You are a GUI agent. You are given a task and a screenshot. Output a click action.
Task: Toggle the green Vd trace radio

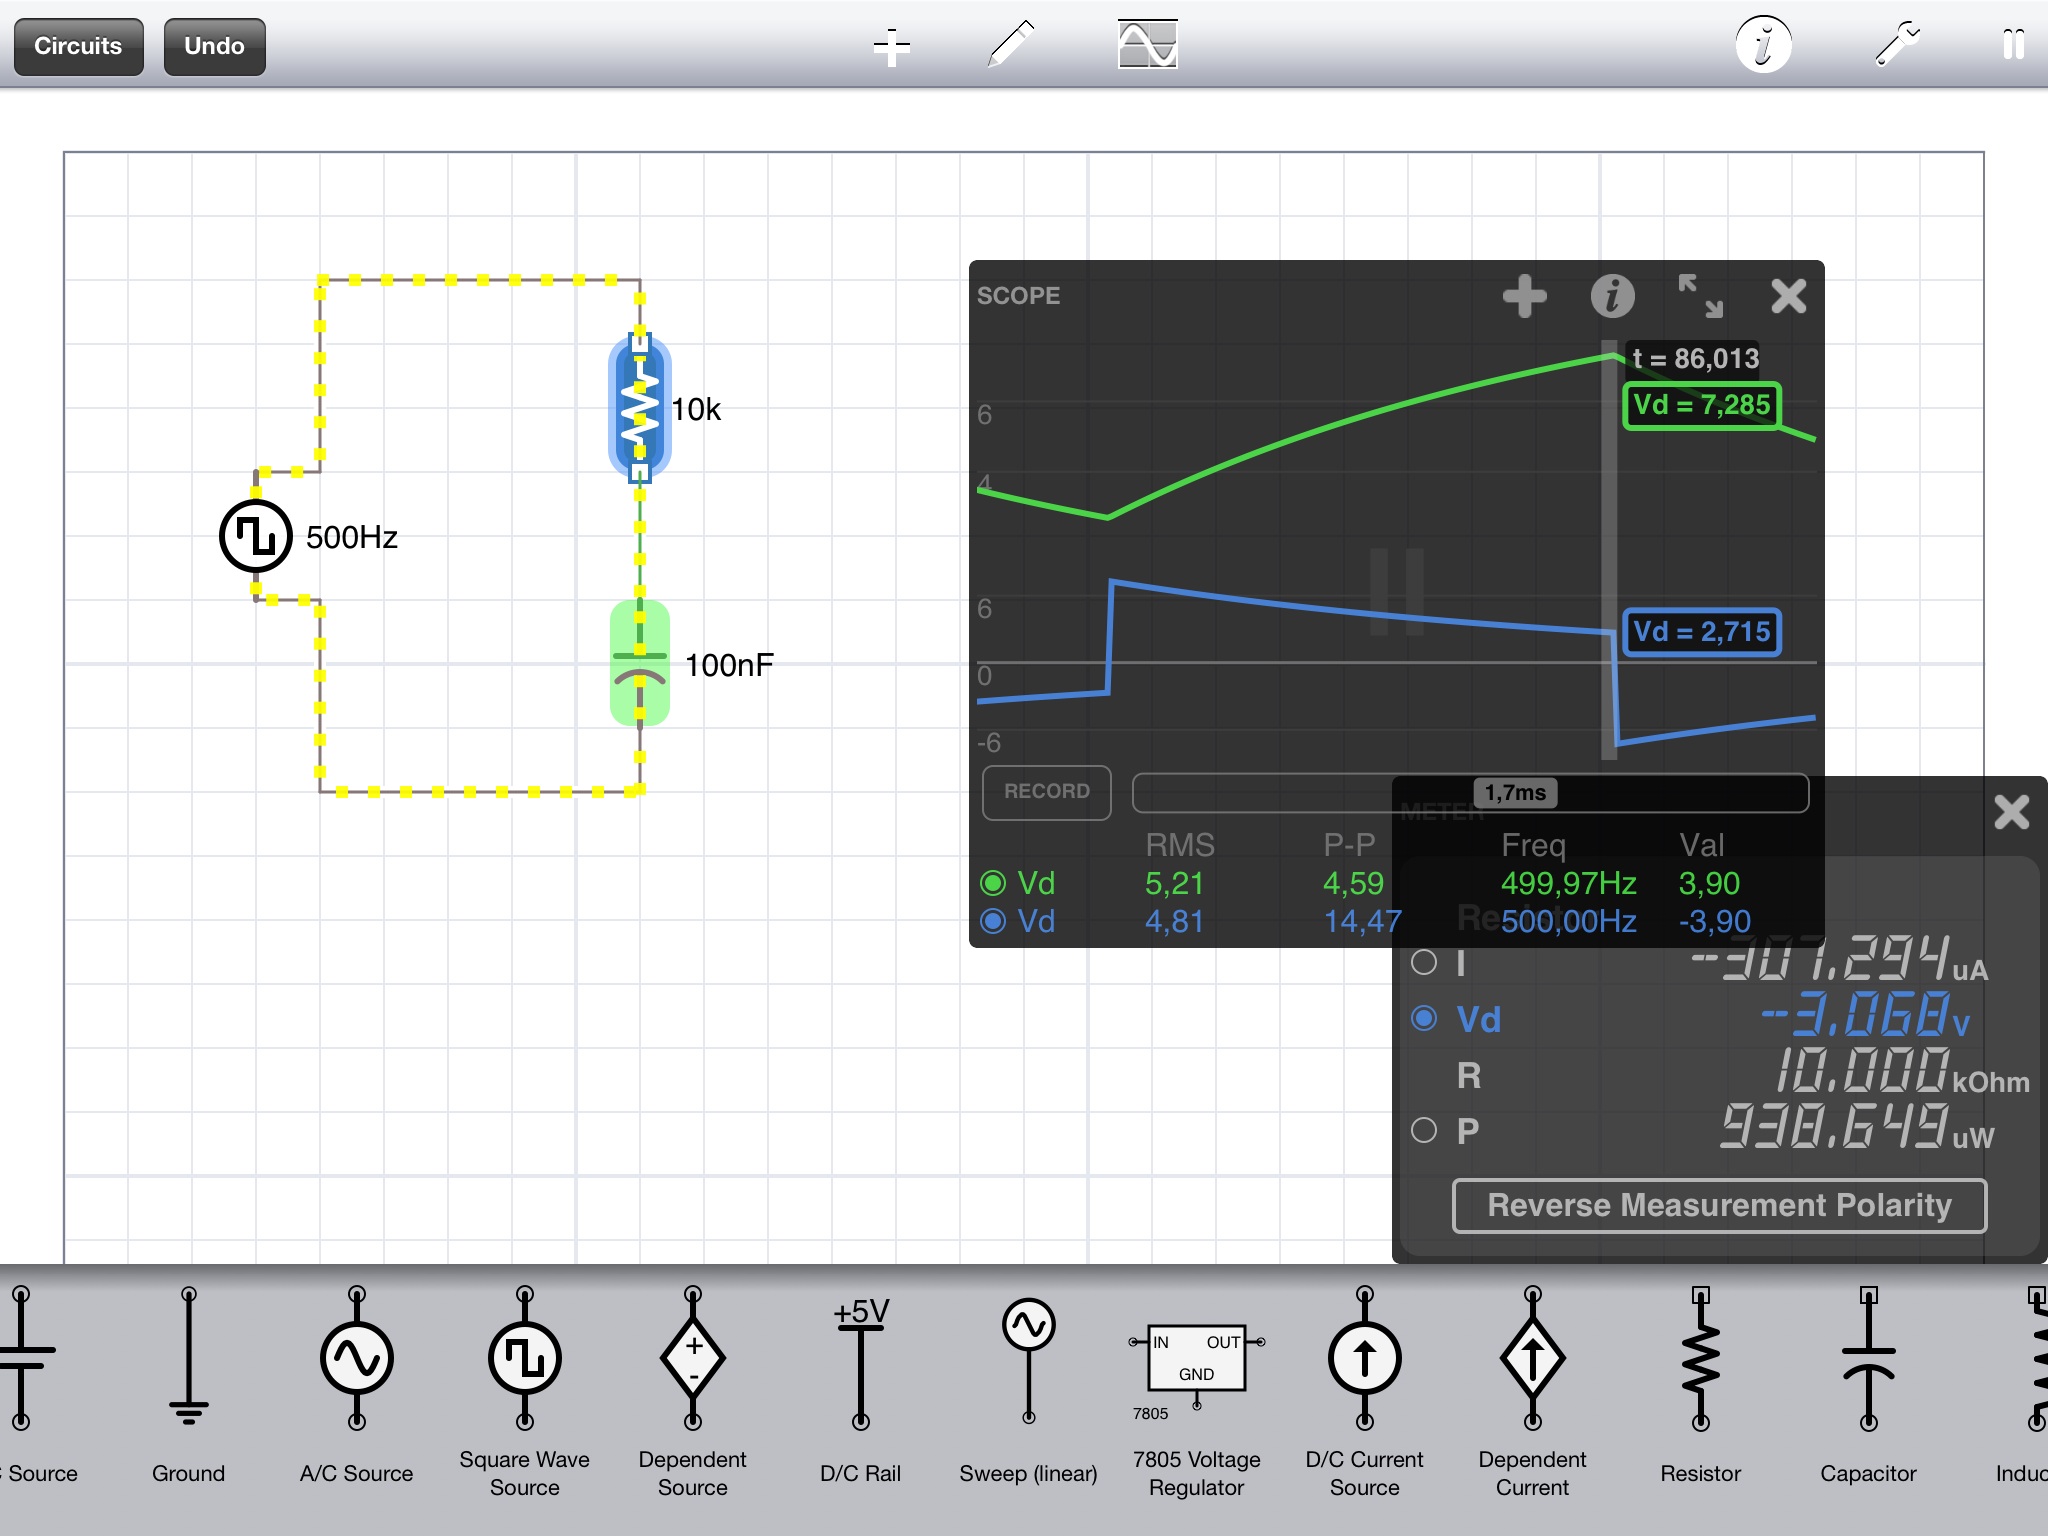993,883
